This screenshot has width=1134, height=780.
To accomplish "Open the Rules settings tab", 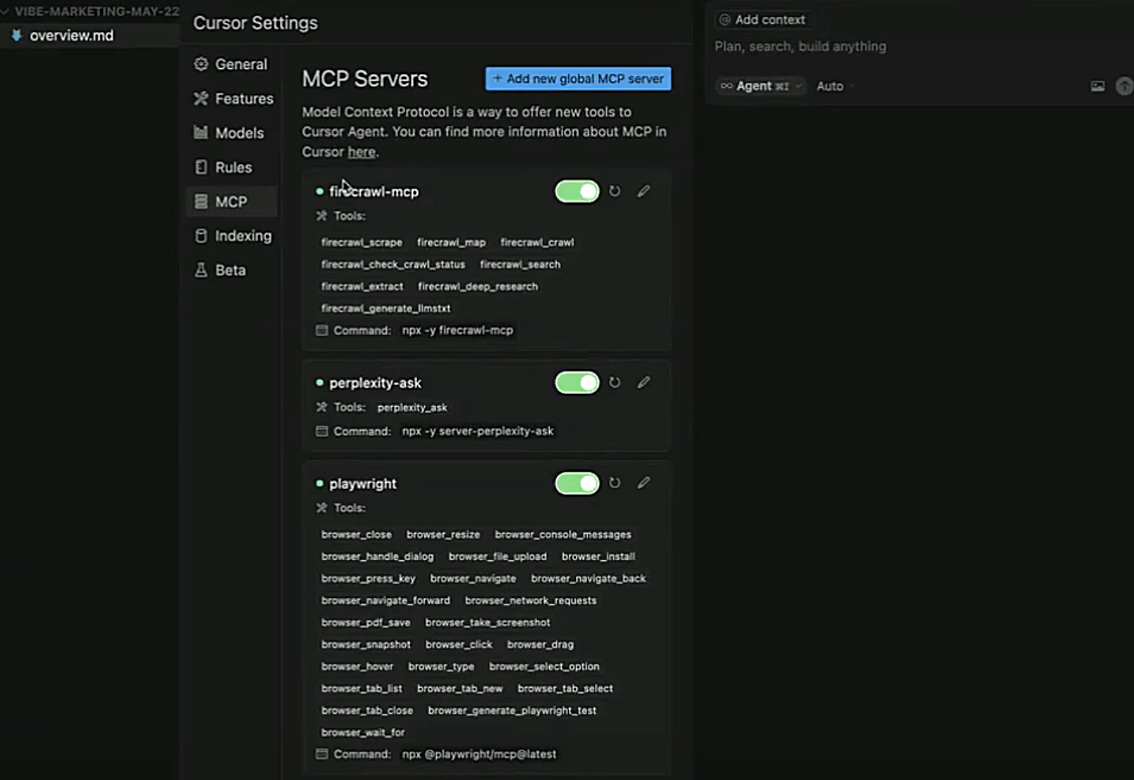I will 231,167.
